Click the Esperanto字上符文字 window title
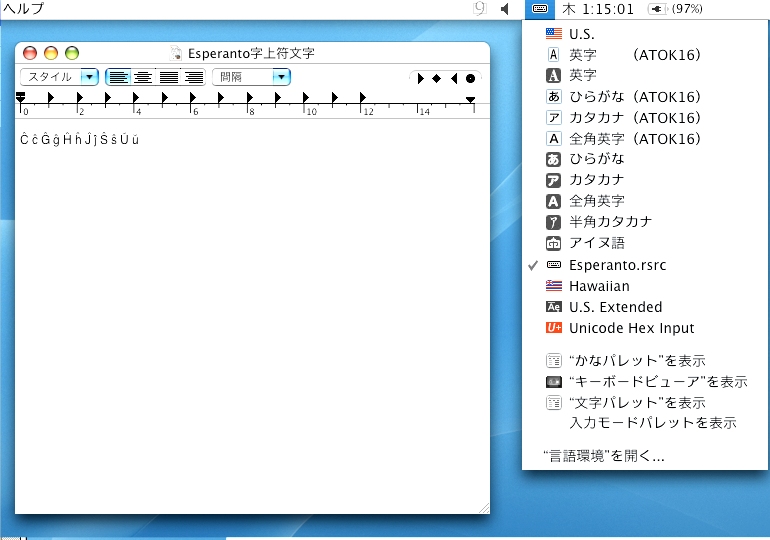Screen dimensions: 770x540 tap(251, 53)
